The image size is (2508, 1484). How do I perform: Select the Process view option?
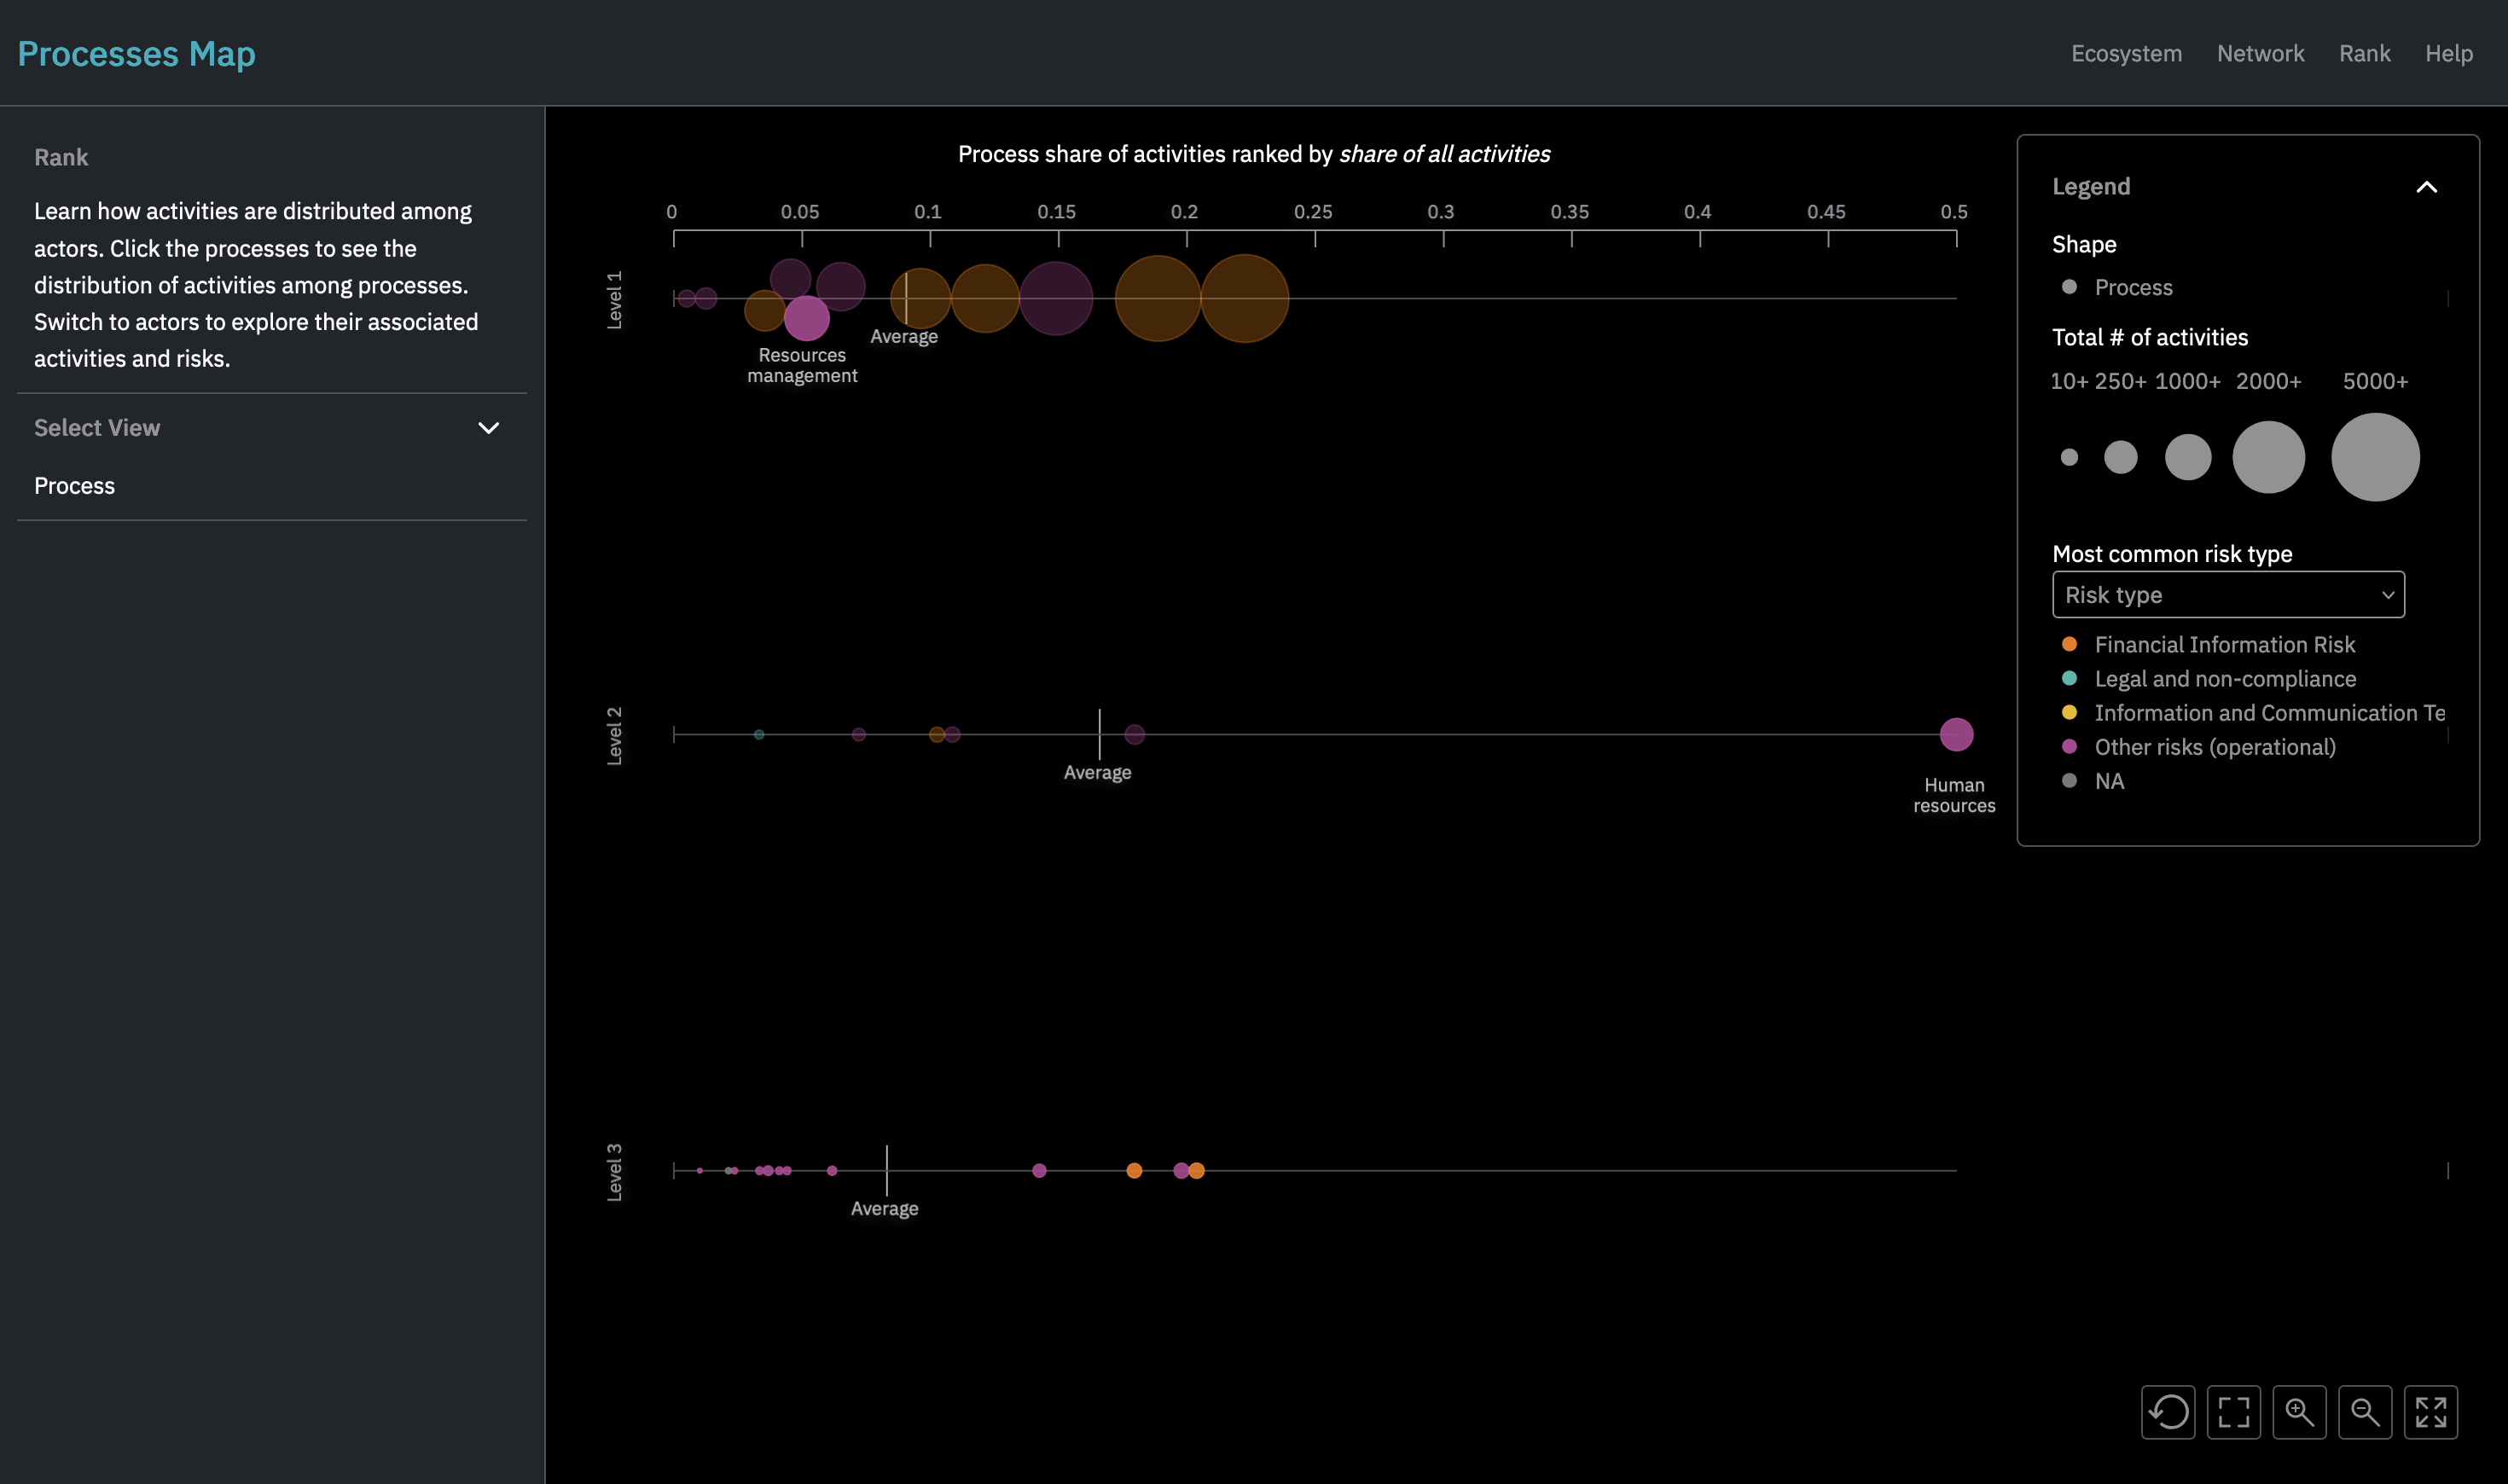point(75,486)
